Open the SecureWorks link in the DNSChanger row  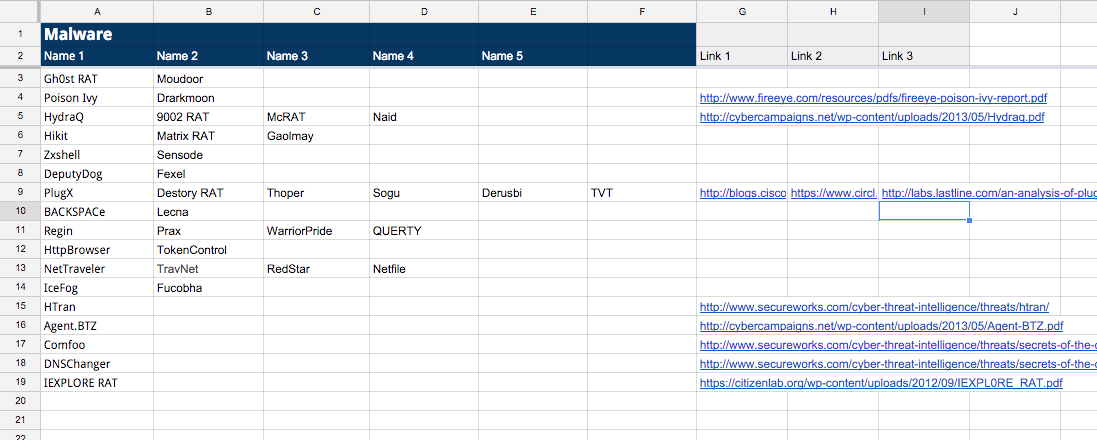point(898,364)
